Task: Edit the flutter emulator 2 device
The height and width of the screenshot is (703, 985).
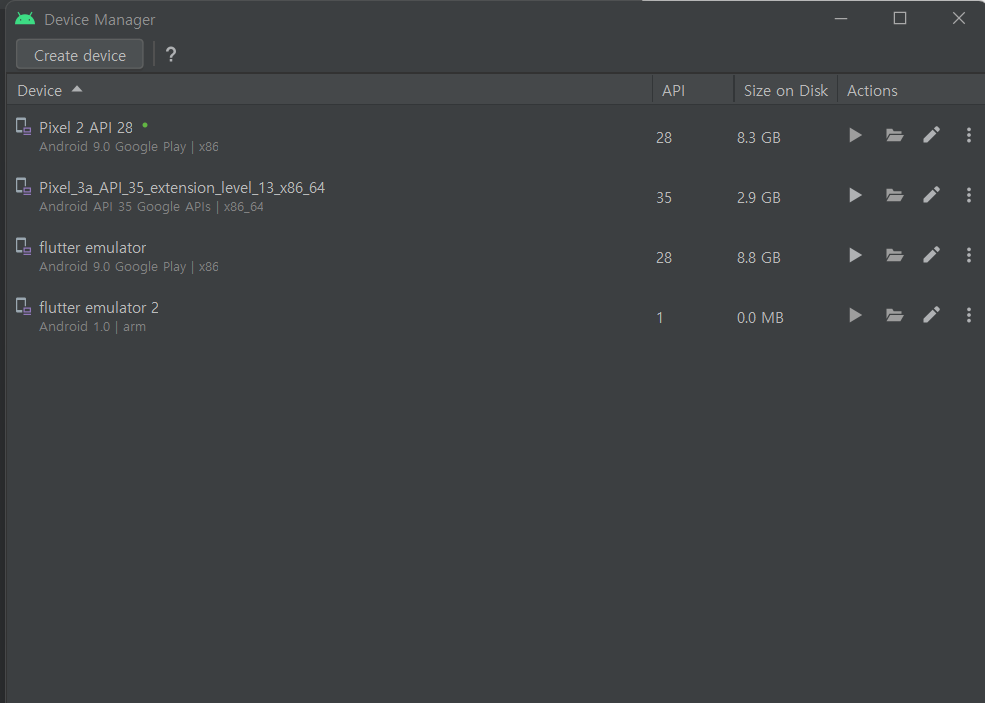Action: click(x=932, y=315)
